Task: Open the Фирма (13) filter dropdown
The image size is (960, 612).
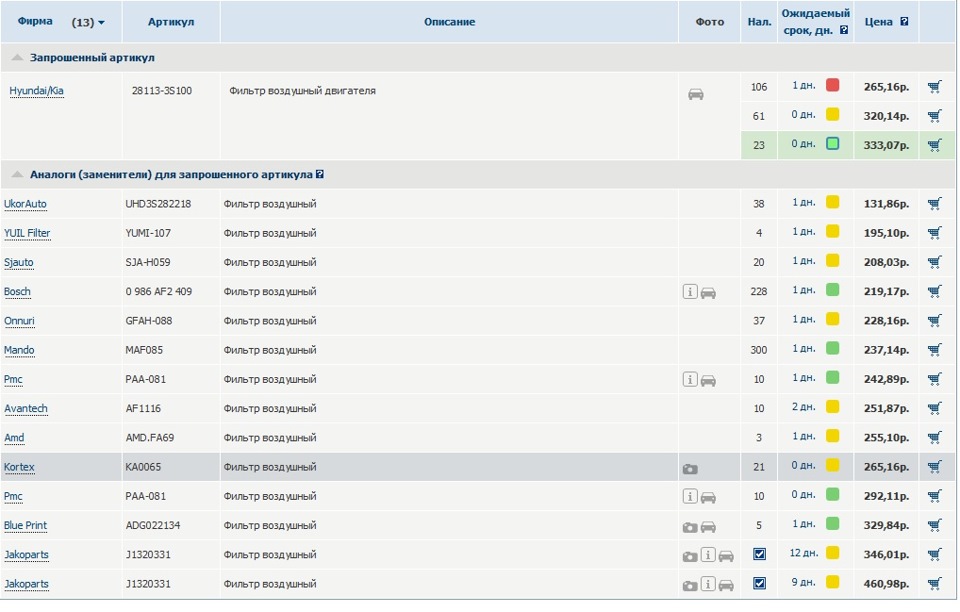Action: pos(89,22)
